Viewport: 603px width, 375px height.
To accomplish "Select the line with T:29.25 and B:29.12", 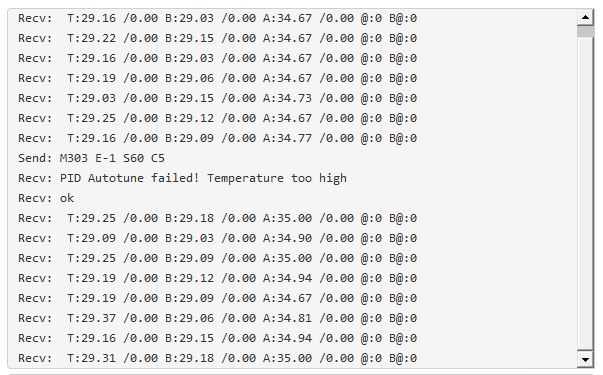I will 217,118.
